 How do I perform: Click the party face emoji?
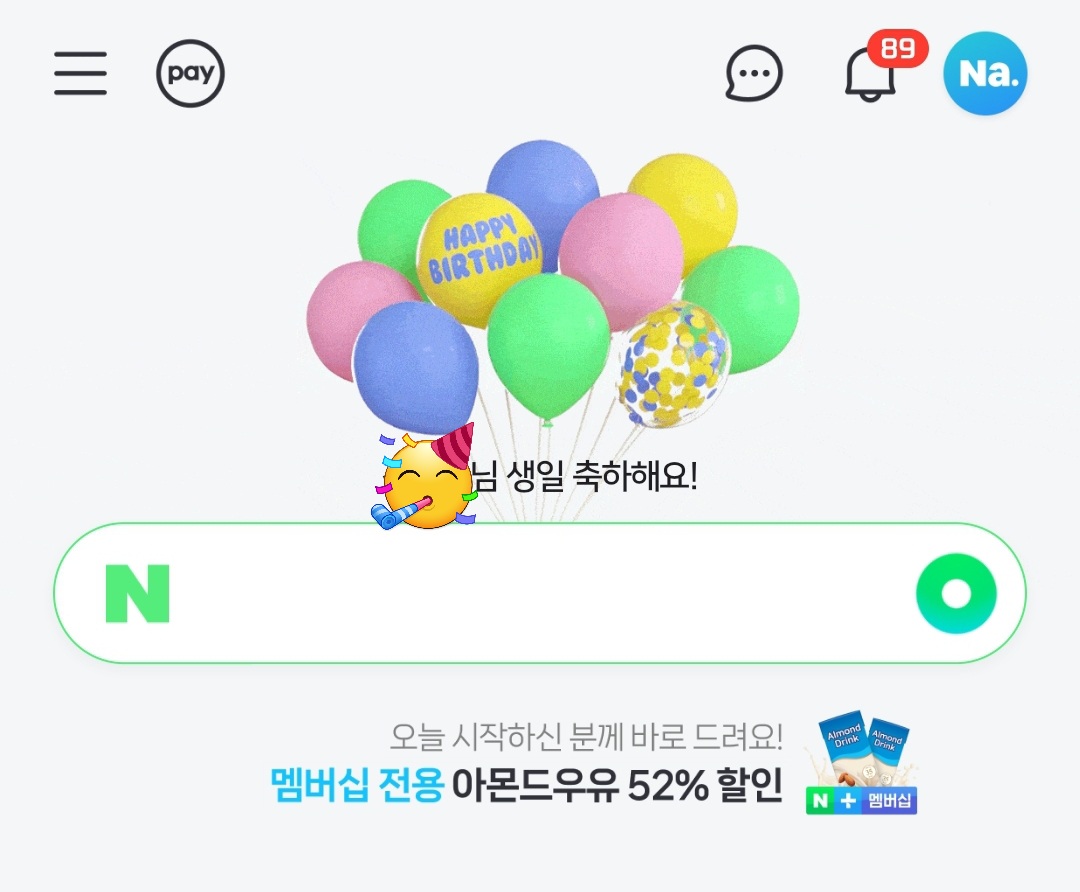point(424,477)
